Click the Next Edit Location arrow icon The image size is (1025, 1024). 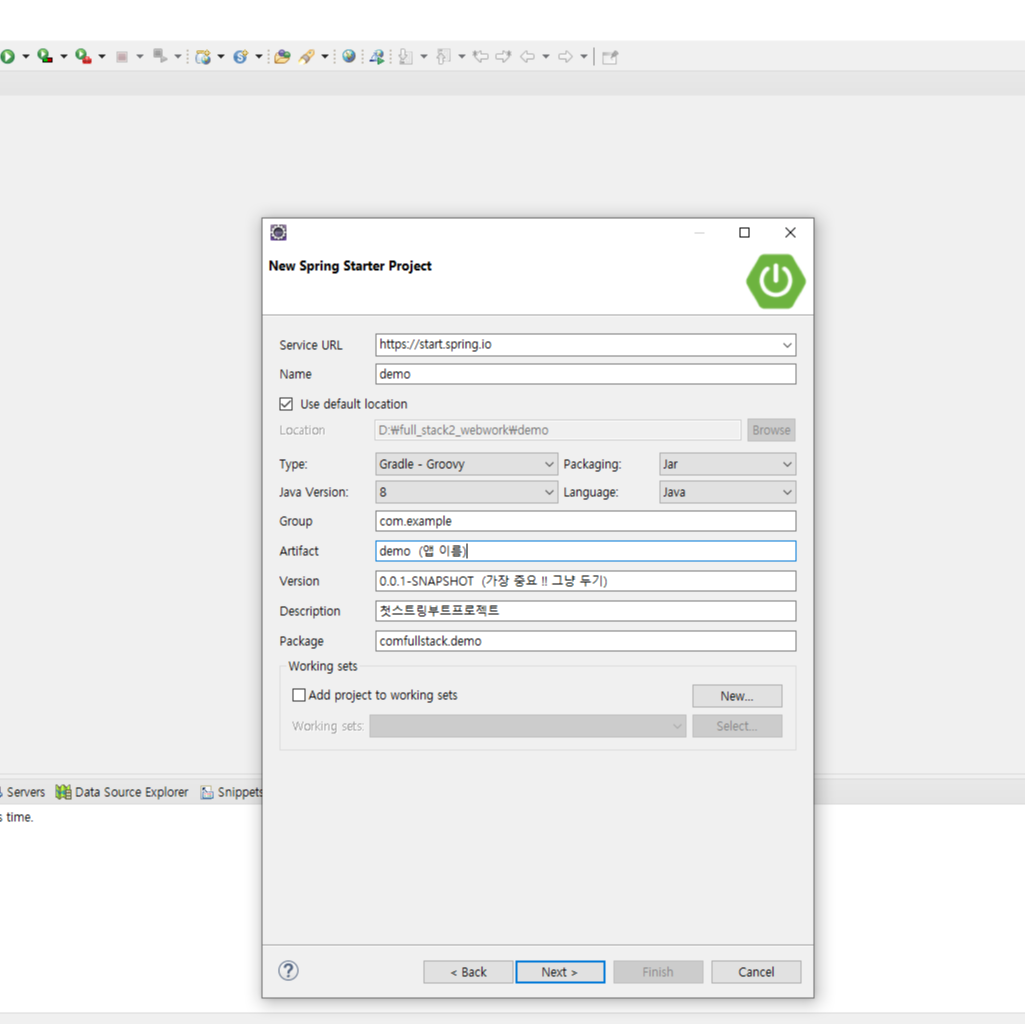pyautogui.click(x=503, y=57)
